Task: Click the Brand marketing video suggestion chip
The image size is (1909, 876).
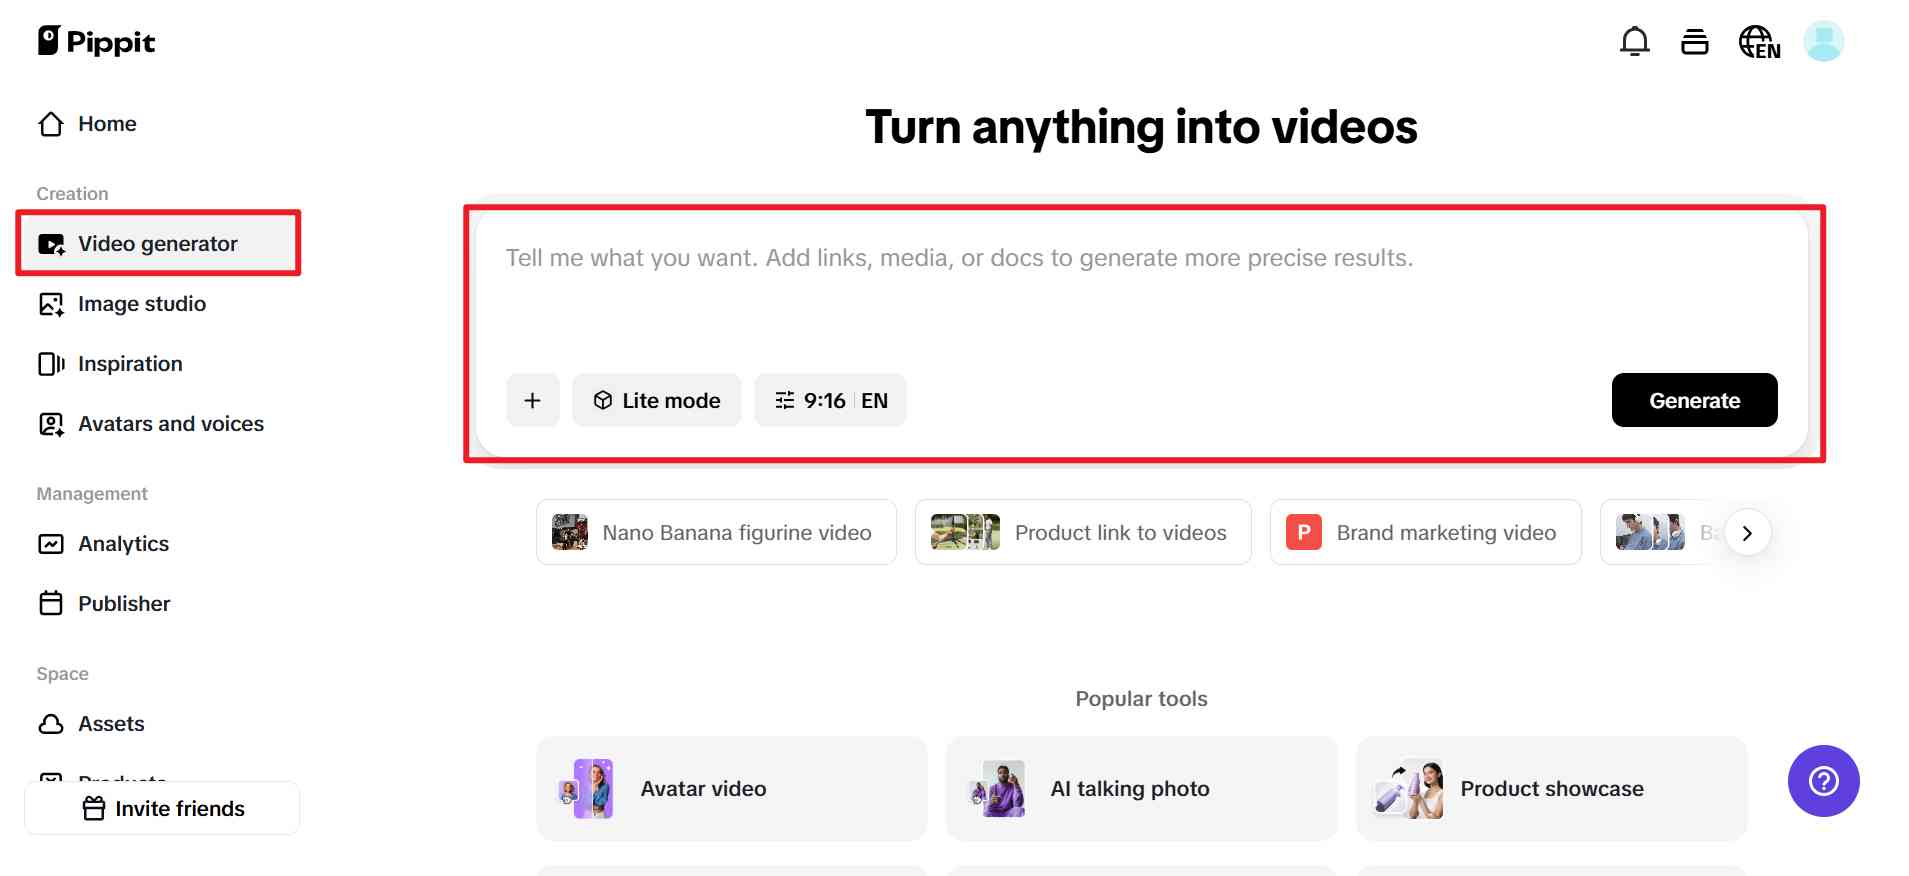Action: click(1425, 533)
